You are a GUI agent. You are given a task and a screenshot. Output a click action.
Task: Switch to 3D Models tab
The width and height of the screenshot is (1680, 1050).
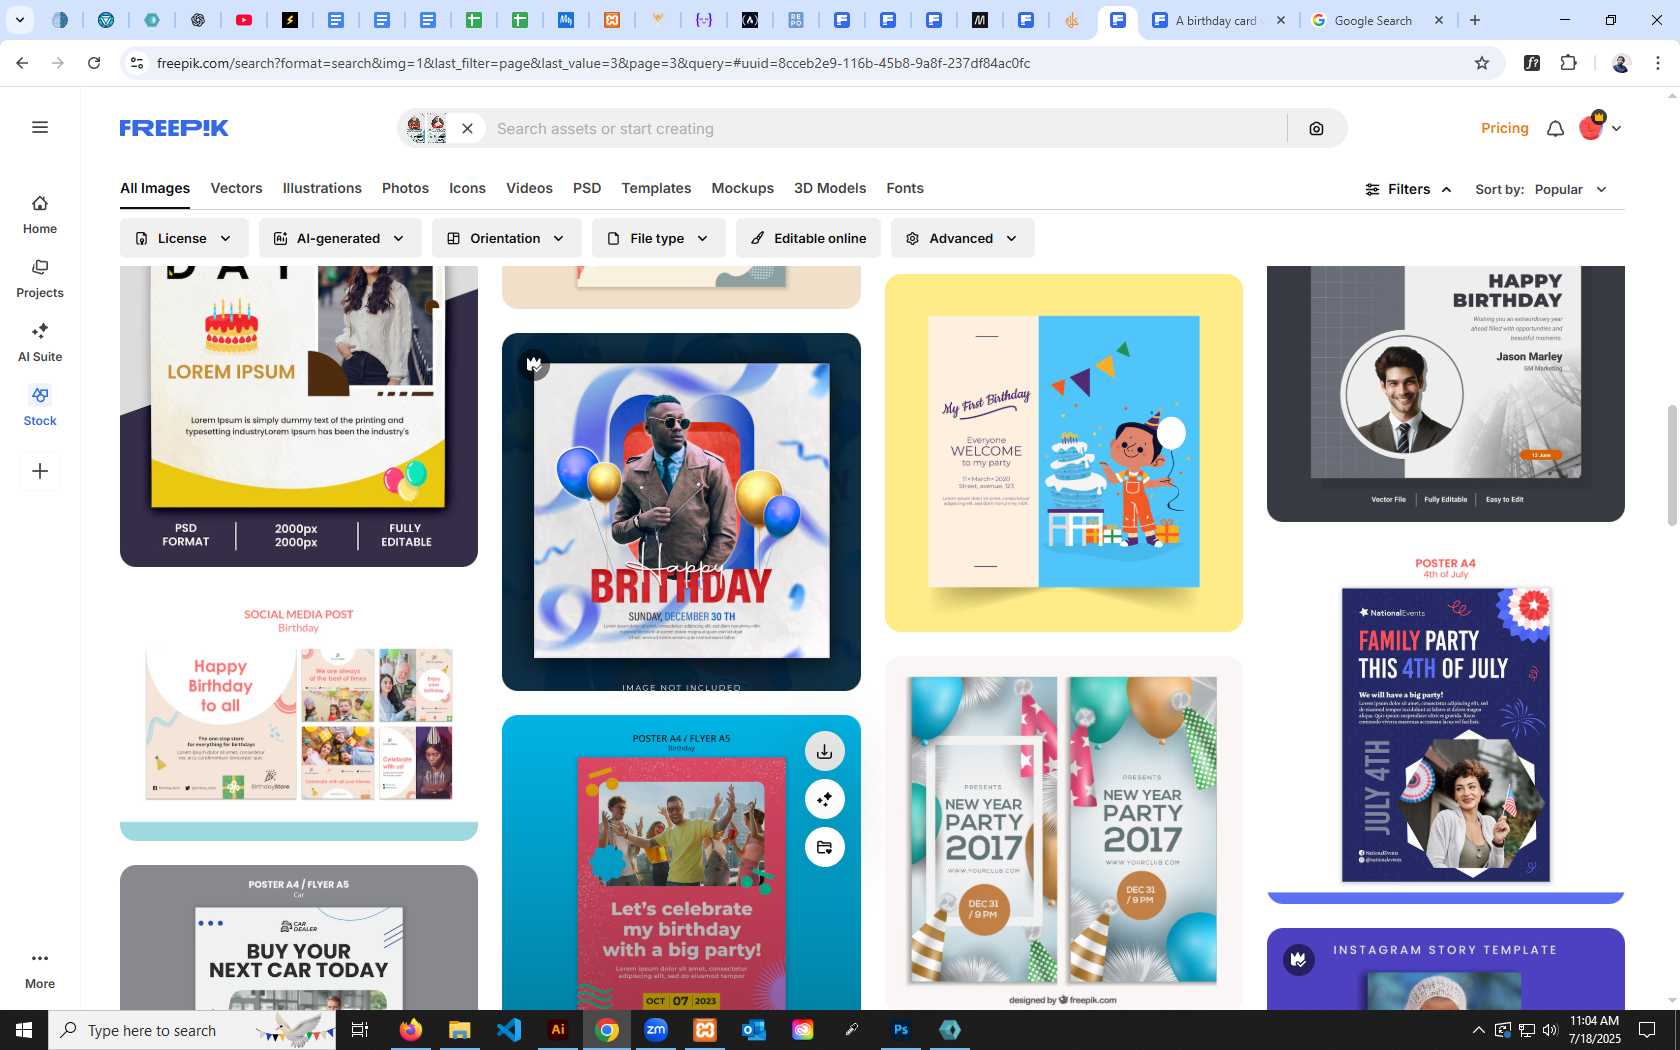click(x=830, y=188)
